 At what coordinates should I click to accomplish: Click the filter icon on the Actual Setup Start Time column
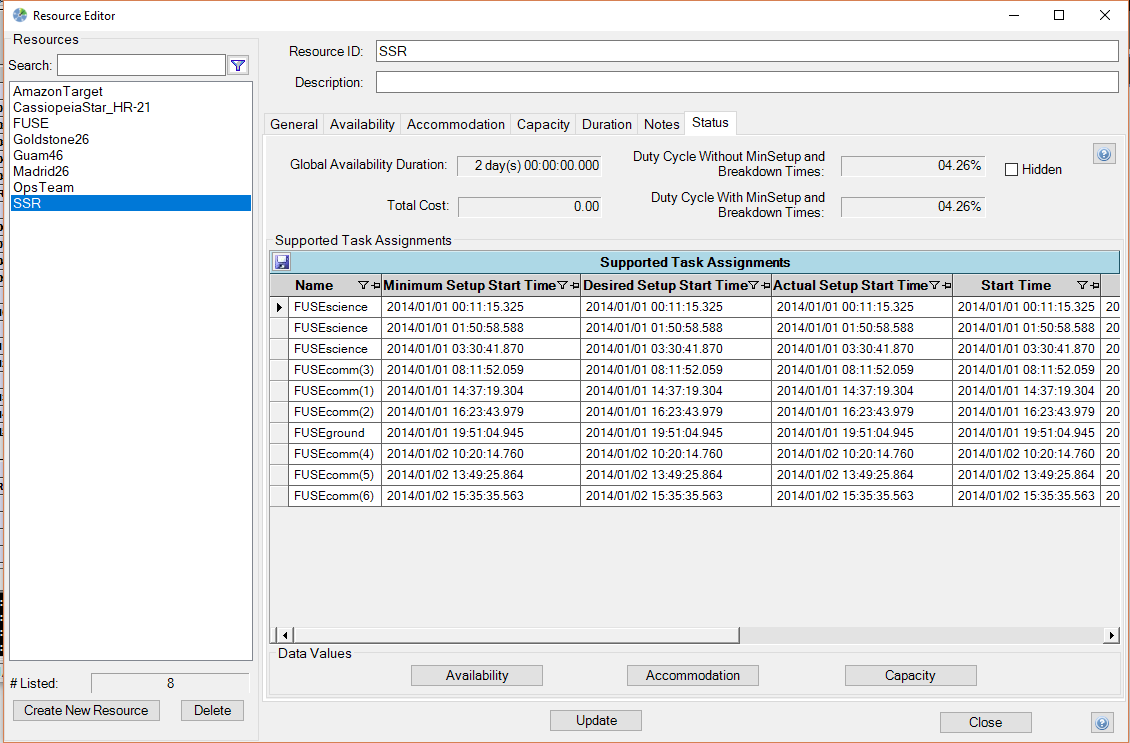tap(934, 286)
